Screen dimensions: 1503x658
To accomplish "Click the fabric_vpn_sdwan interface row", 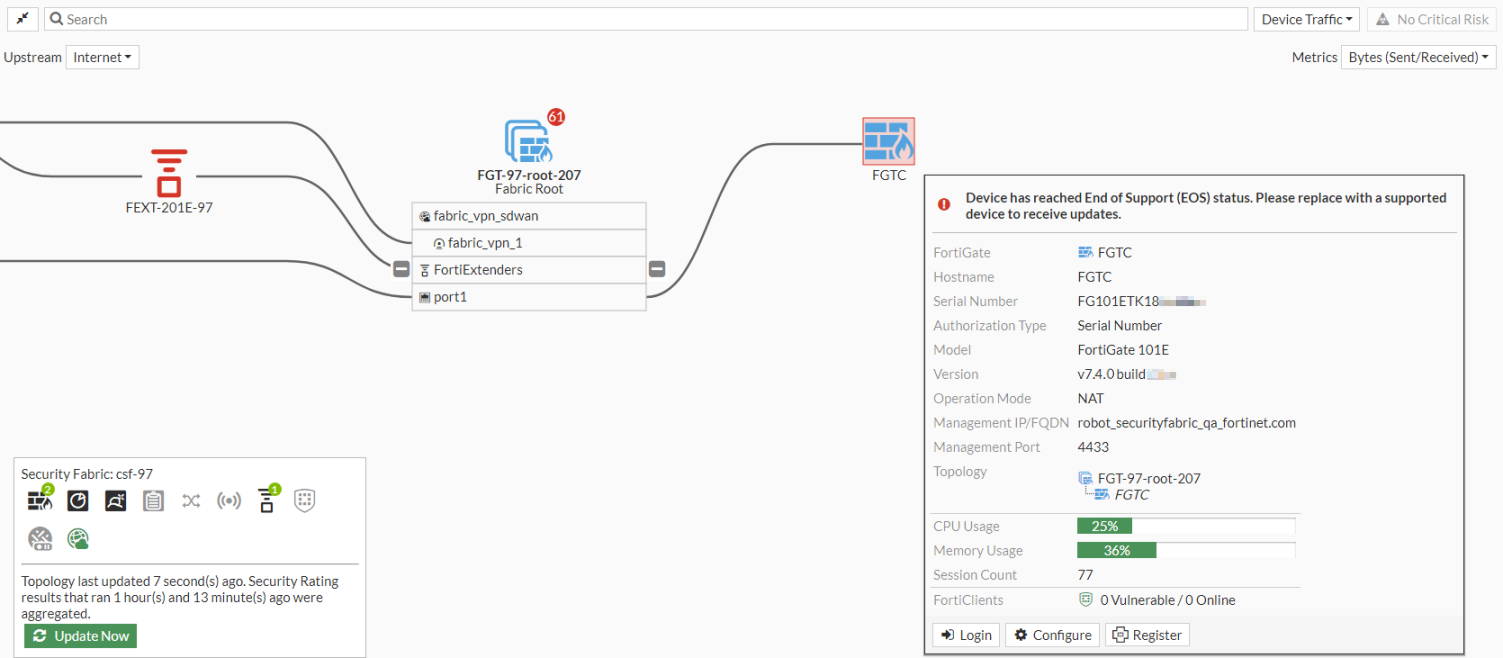I will (529, 216).
